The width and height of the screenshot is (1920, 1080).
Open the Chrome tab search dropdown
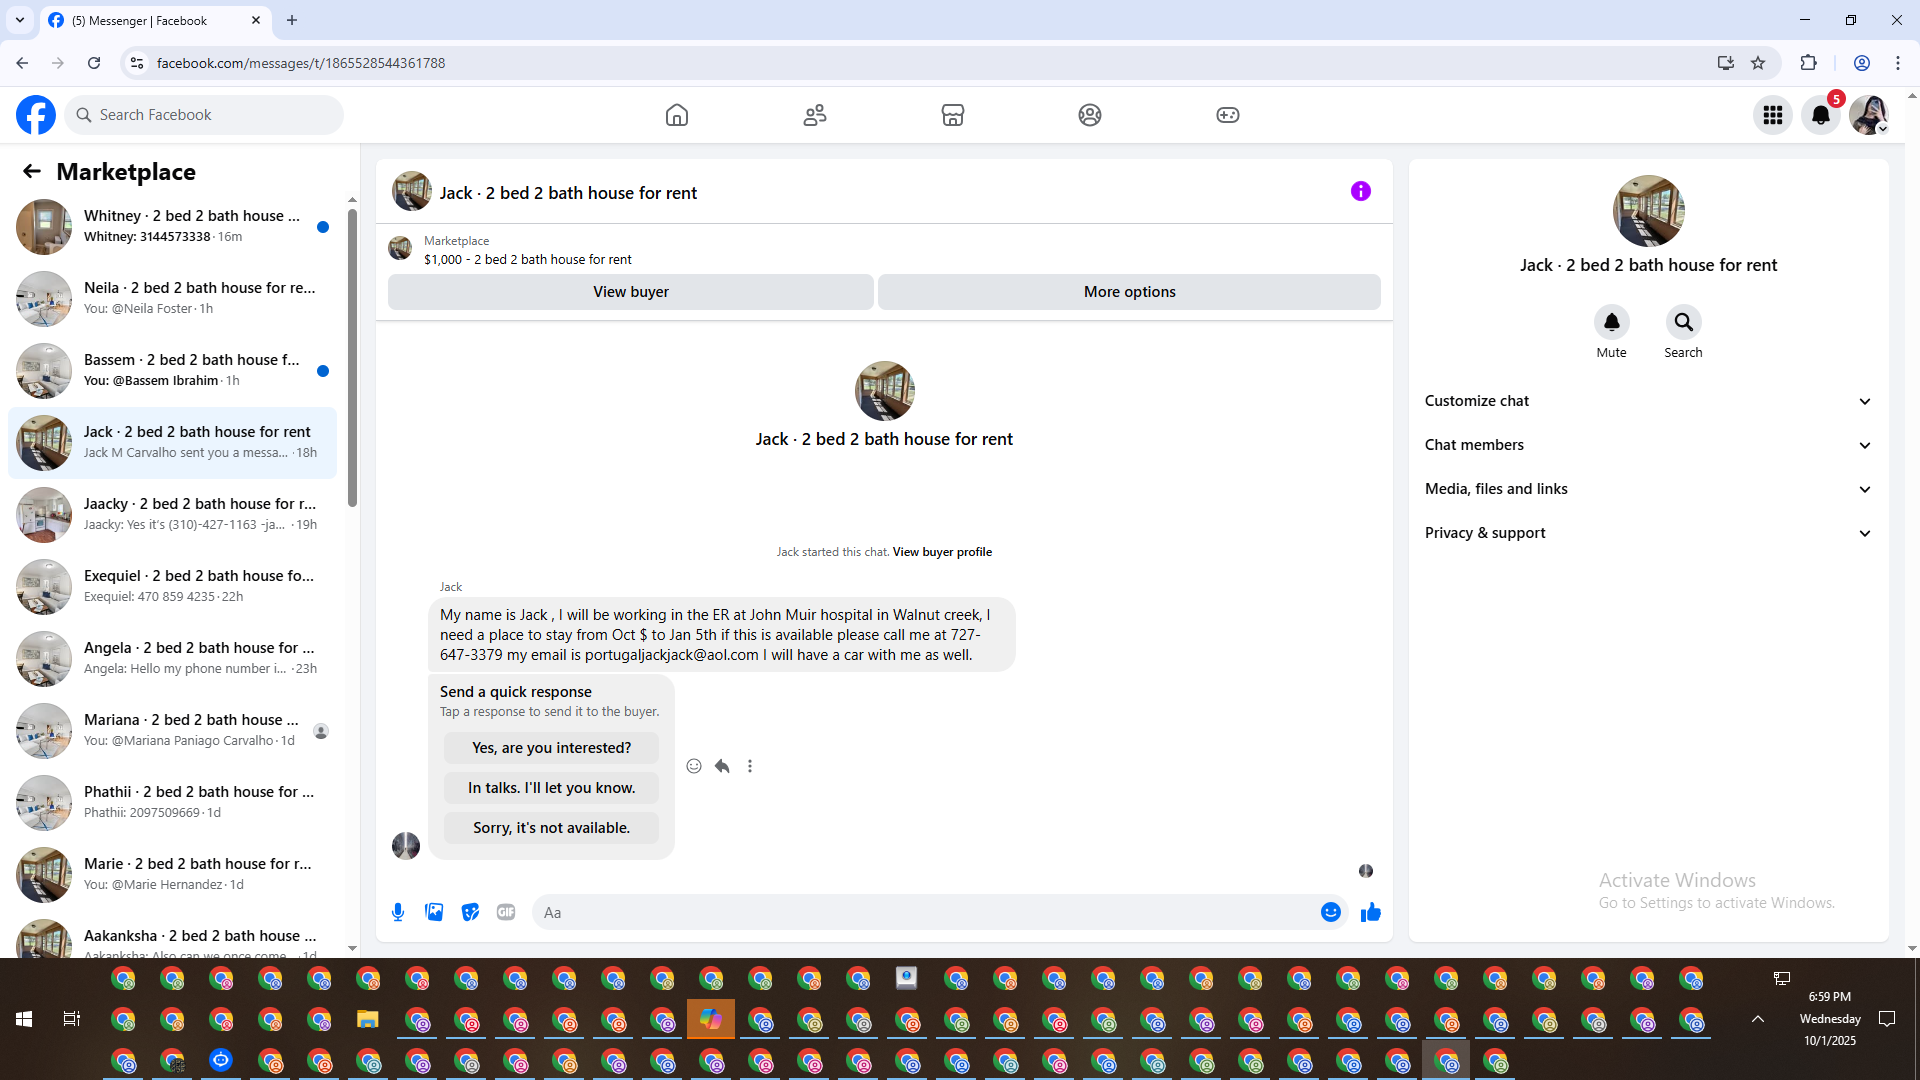pyautogui.click(x=20, y=20)
